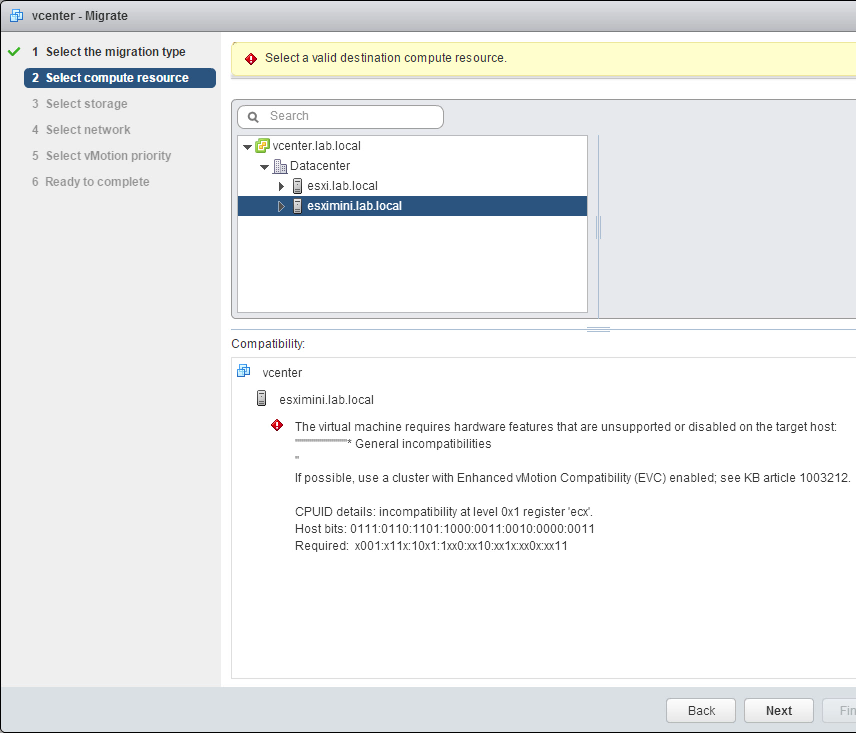This screenshot has width=856, height=733.
Task: Click the hardware features unsupported message
Action: pos(566,427)
